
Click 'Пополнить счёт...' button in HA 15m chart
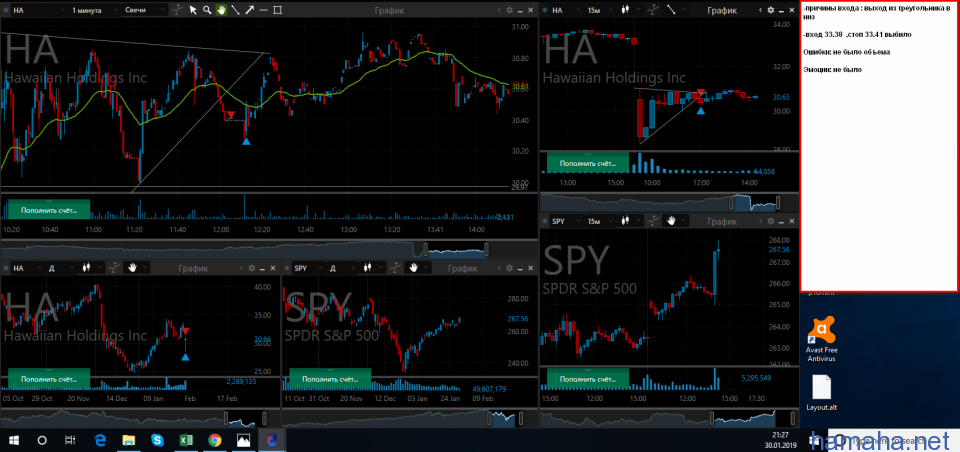pos(587,164)
